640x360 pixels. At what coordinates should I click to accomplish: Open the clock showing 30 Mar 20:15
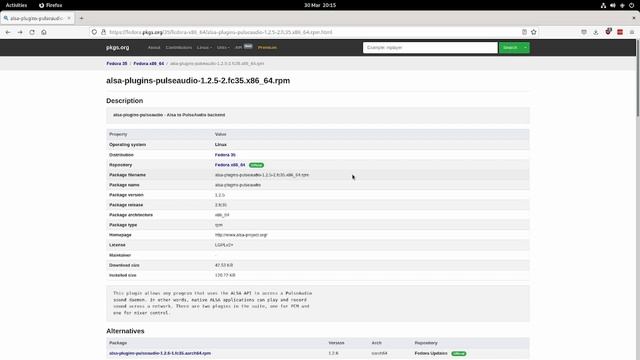click(x=320, y=5)
